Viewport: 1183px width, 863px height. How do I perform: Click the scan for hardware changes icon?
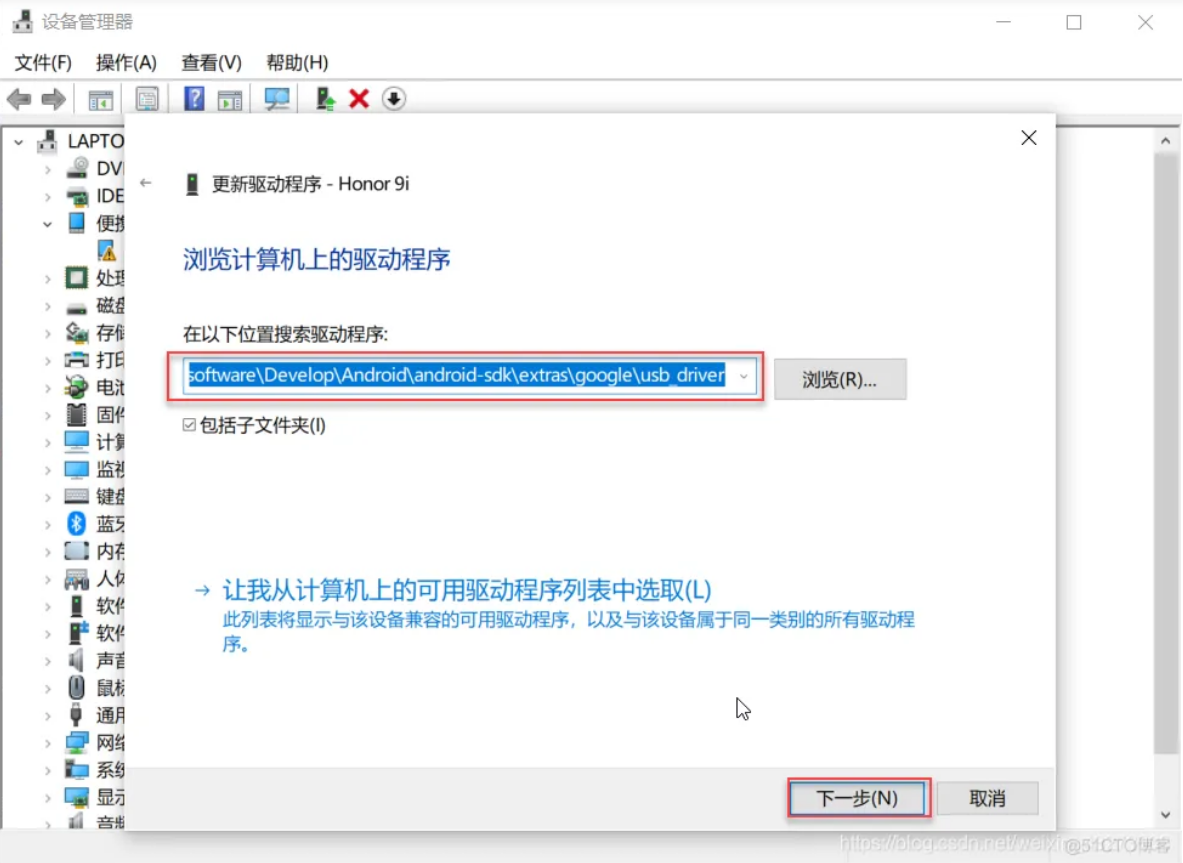[277, 99]
